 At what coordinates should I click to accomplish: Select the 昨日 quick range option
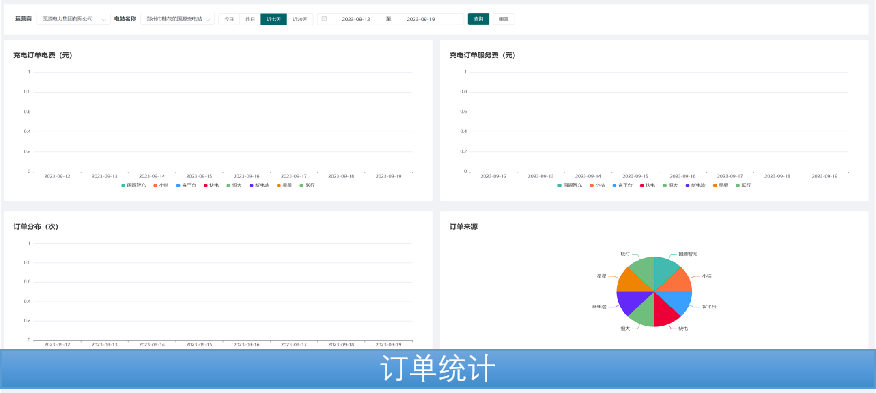point(250,19)
